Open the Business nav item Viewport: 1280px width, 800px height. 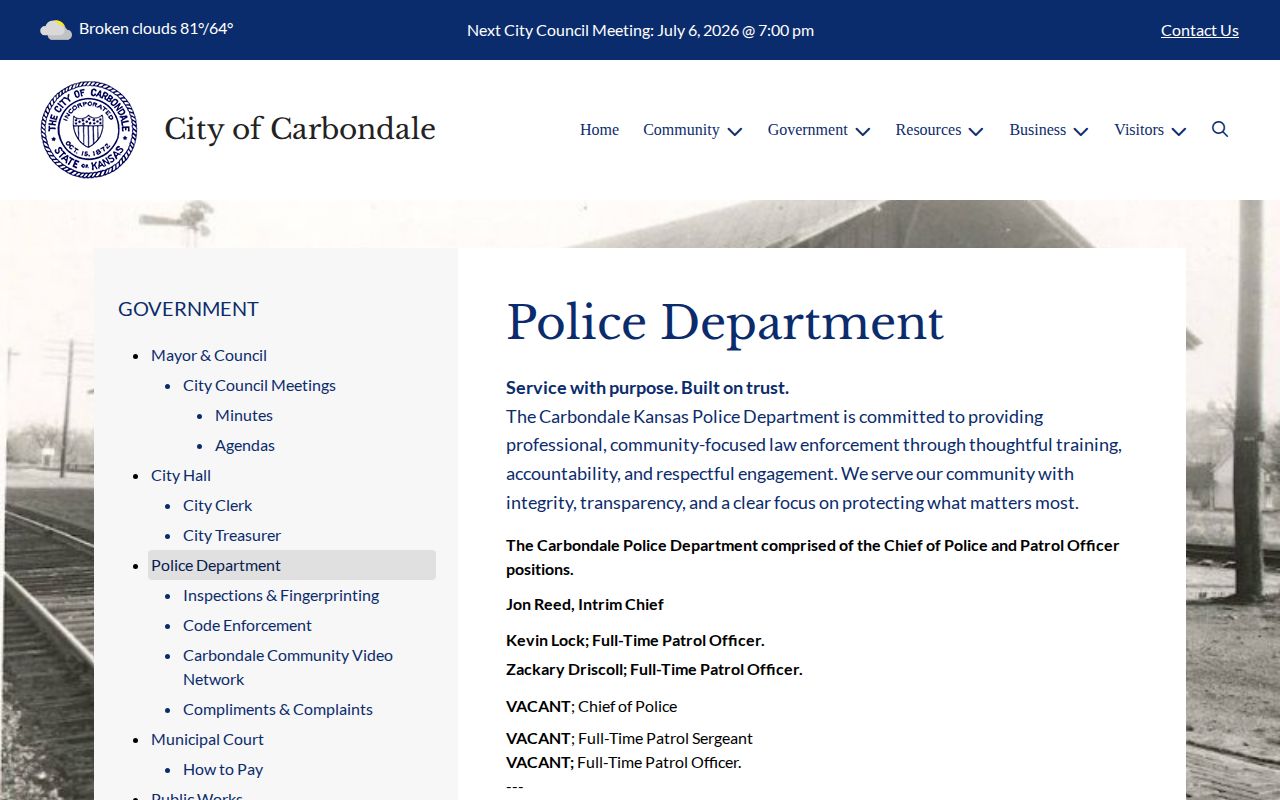[1037, 130]
